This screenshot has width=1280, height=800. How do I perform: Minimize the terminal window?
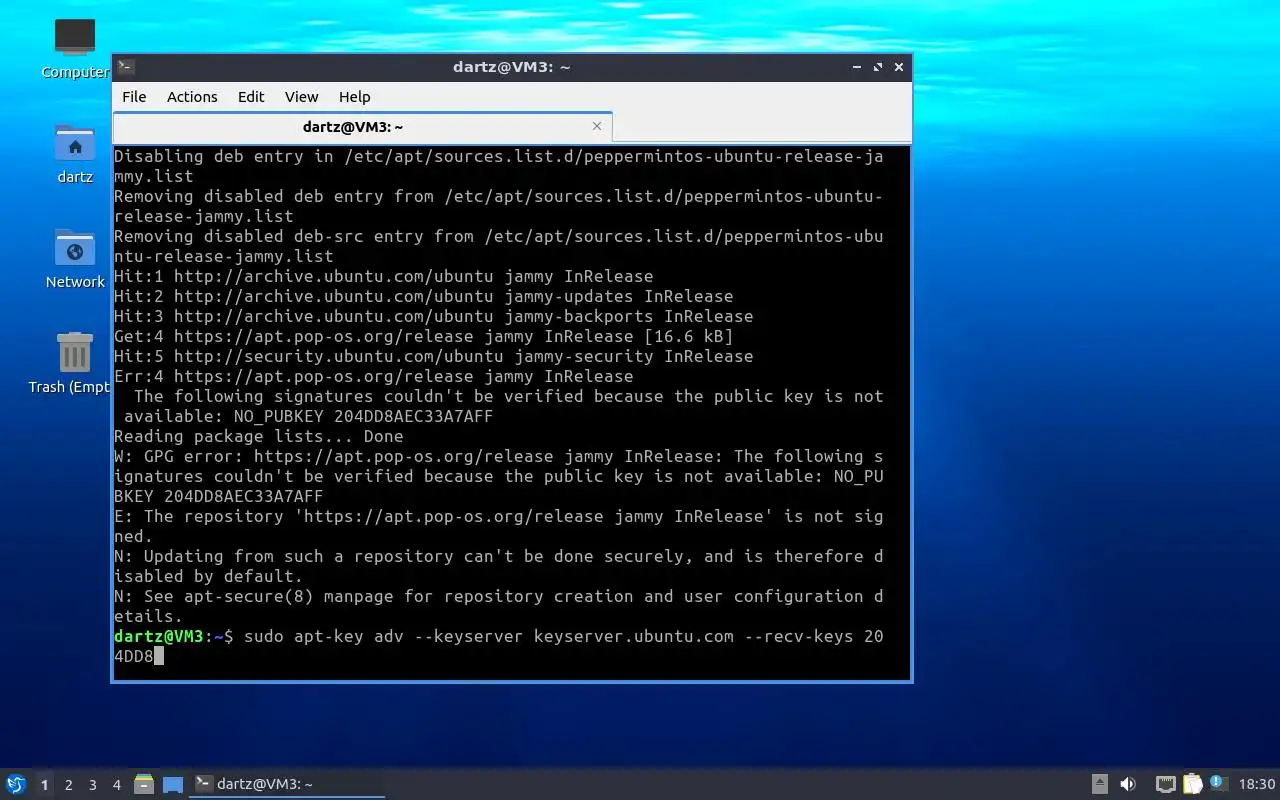click(x=857, y=67)
